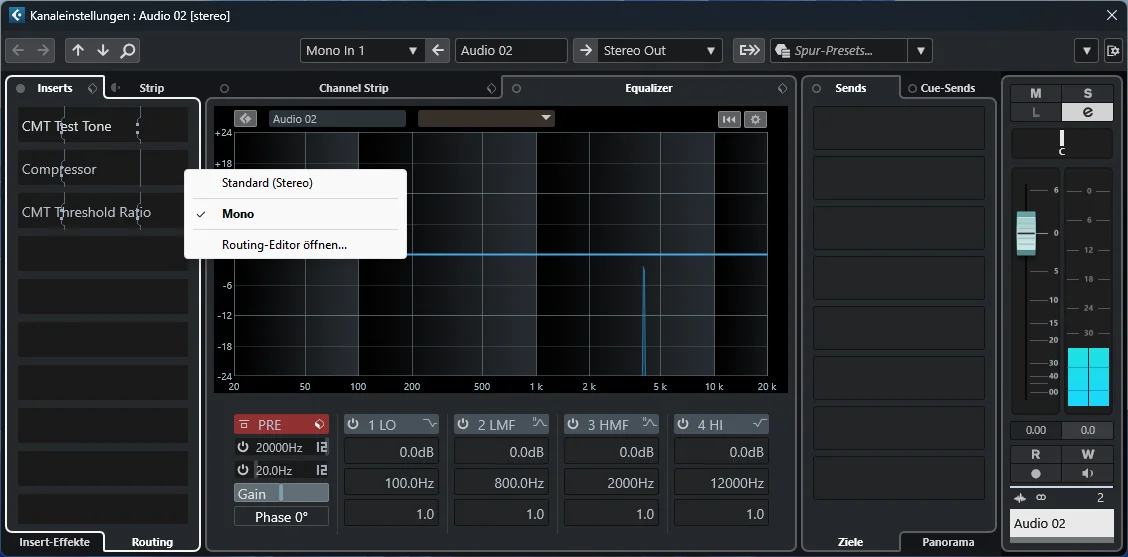
Task: Click the Phase 0° button
Action: [x=281, y=517]
